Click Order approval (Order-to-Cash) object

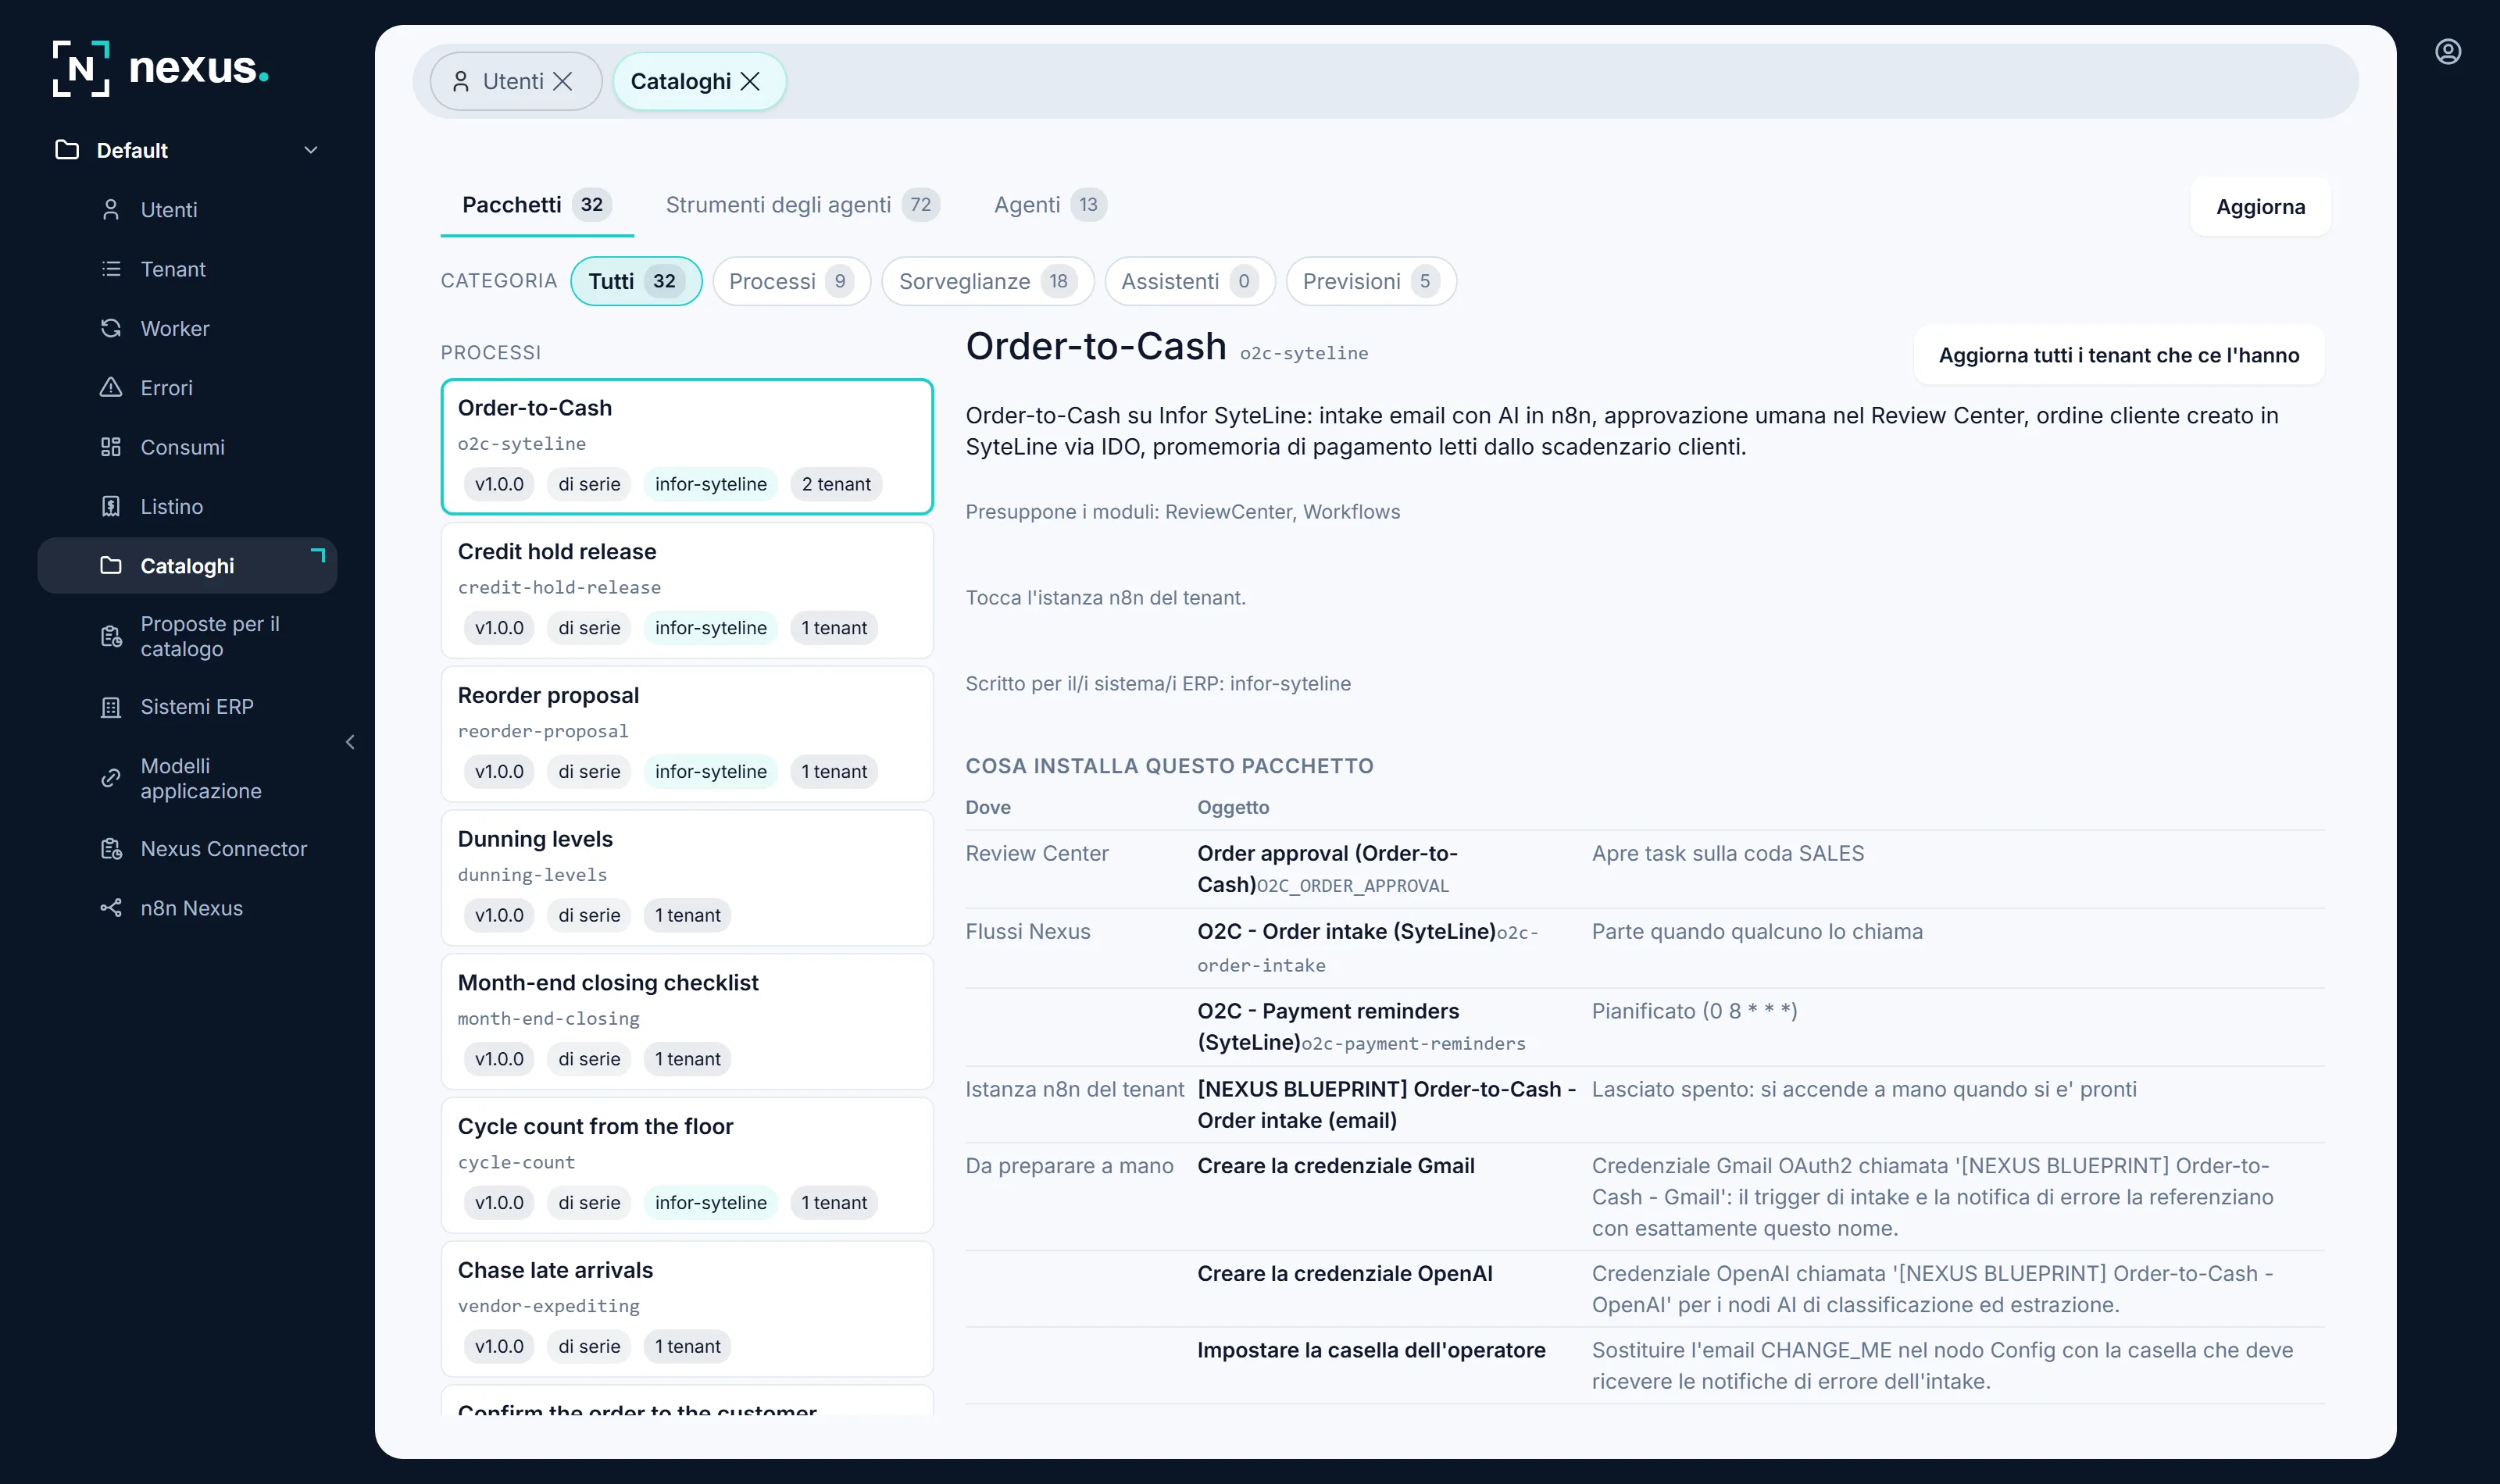(1328, 869)
